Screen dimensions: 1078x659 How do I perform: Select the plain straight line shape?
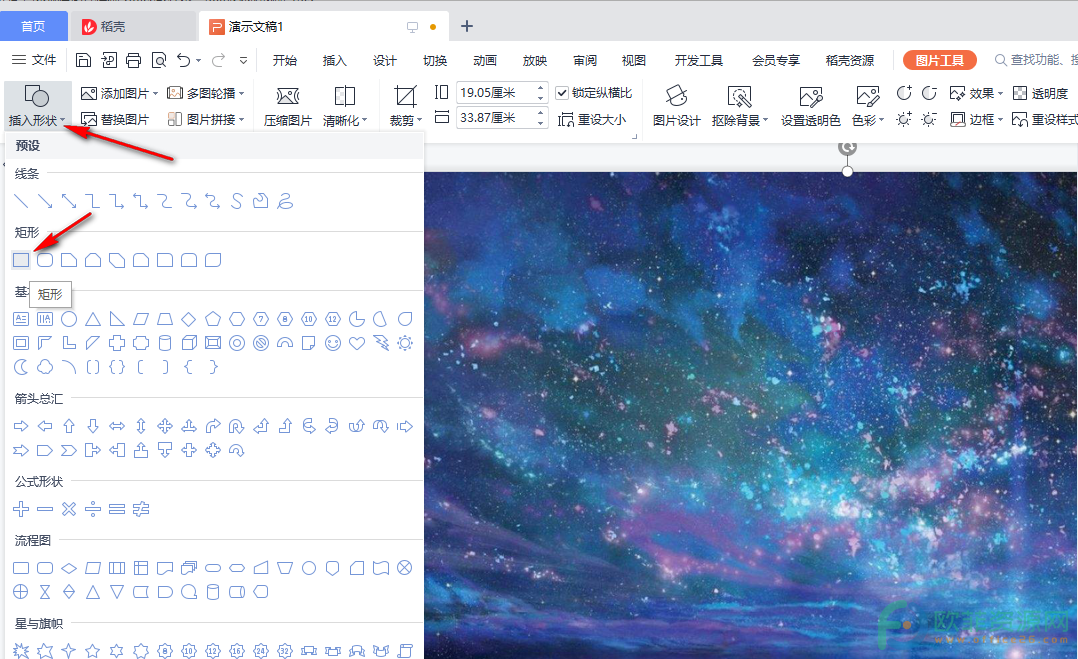21,201
